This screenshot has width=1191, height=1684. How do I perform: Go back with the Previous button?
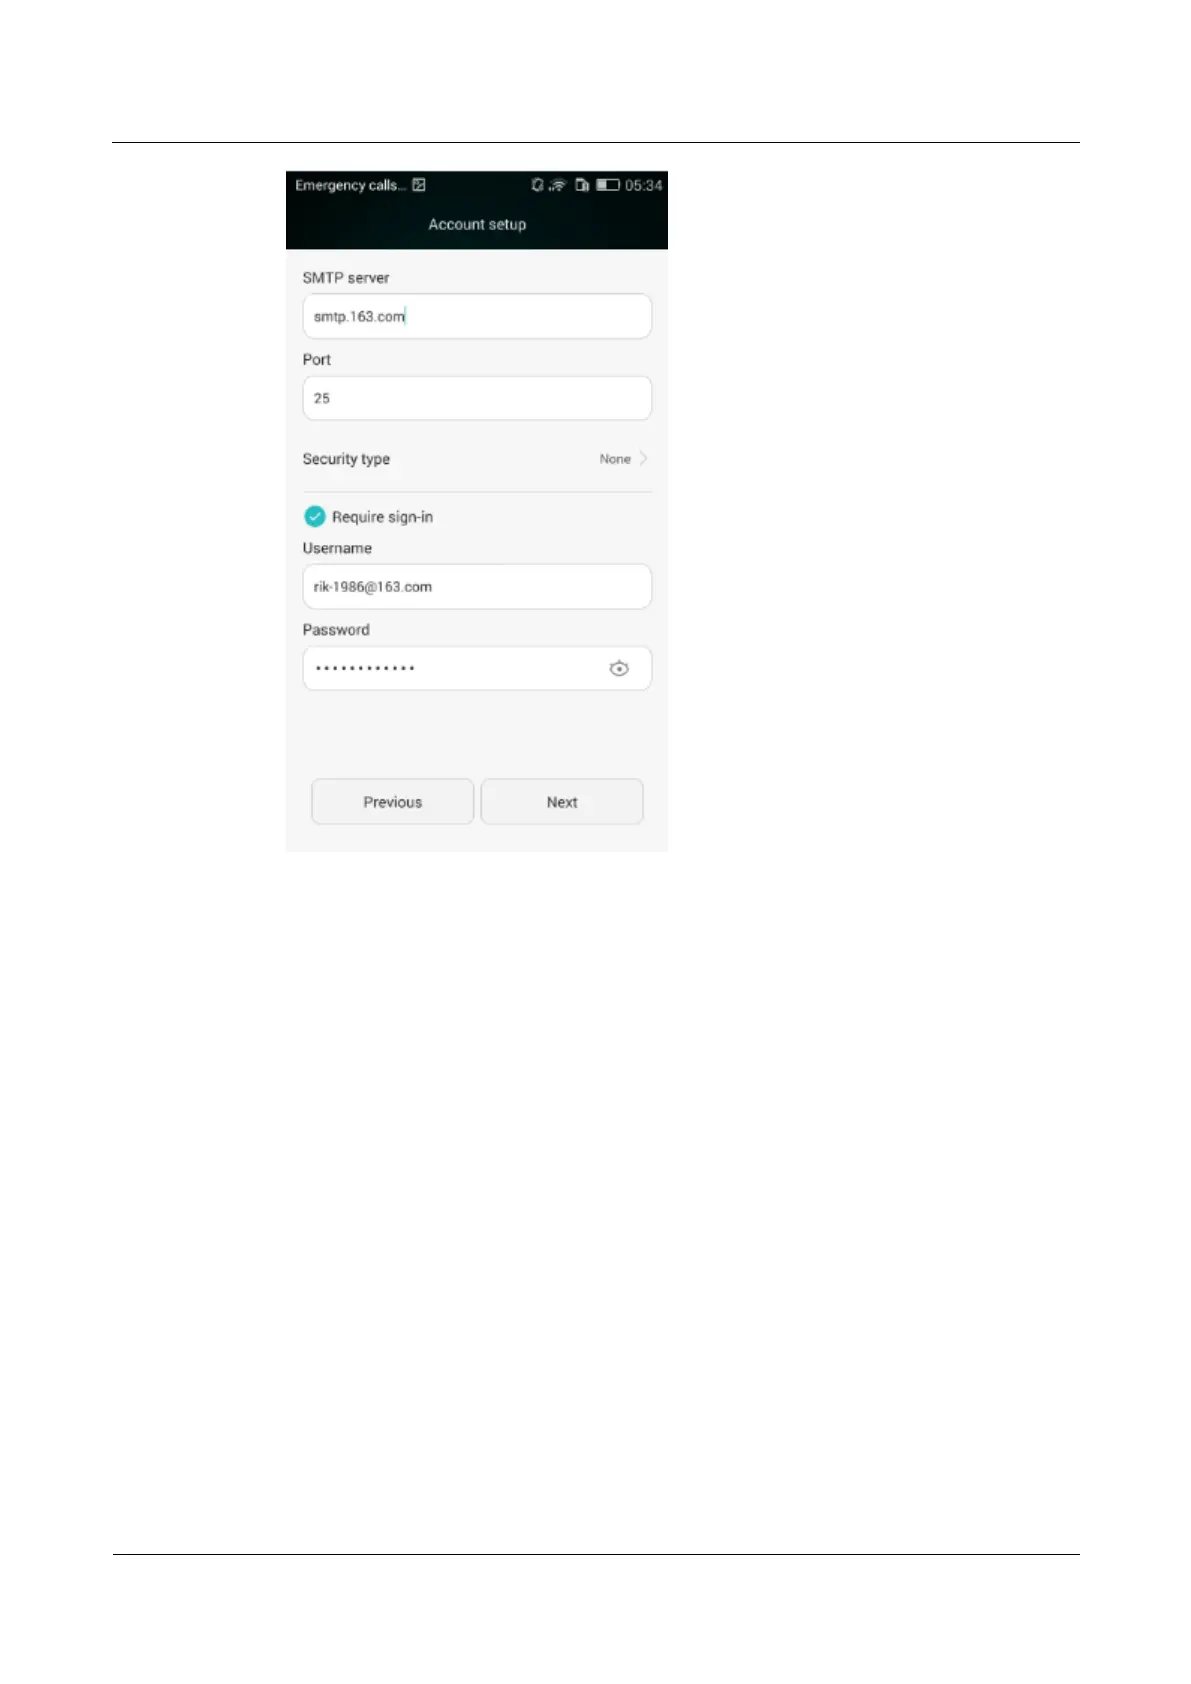point(392,802)
